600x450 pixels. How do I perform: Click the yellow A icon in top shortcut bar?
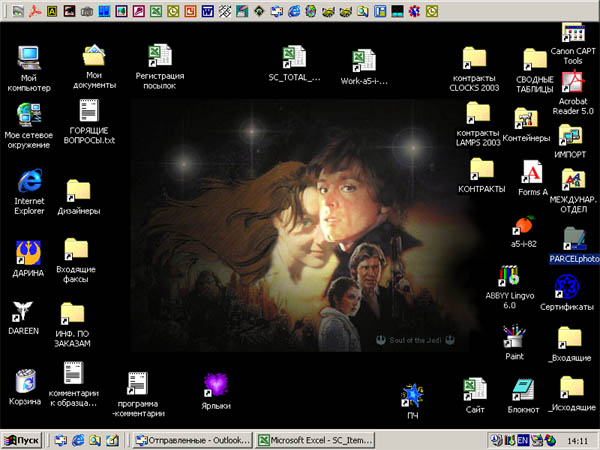pos(52,11)
